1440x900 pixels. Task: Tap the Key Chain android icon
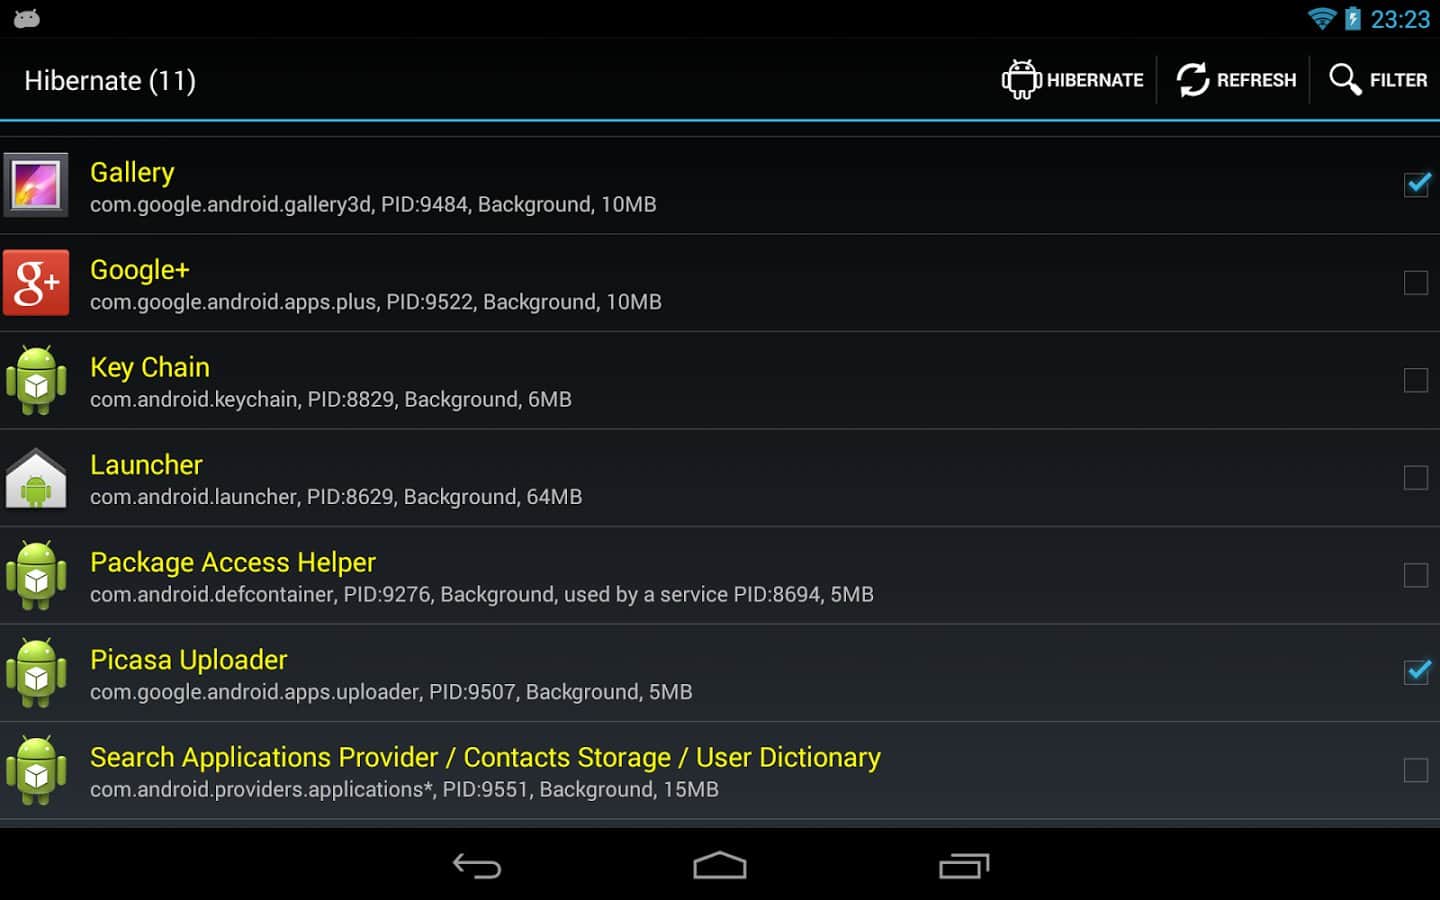pos(36,381)
